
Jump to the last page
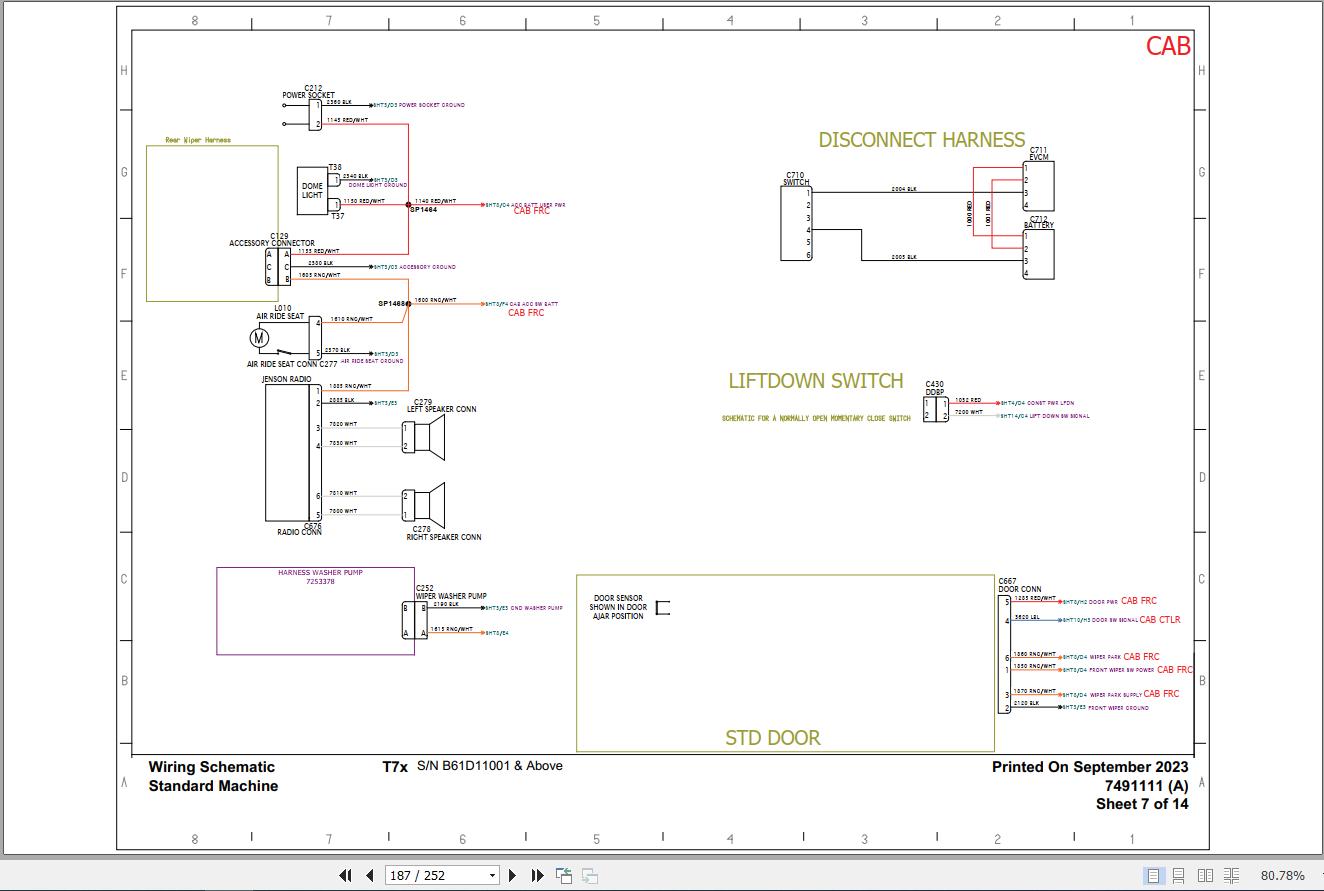(x=538, y=875)
